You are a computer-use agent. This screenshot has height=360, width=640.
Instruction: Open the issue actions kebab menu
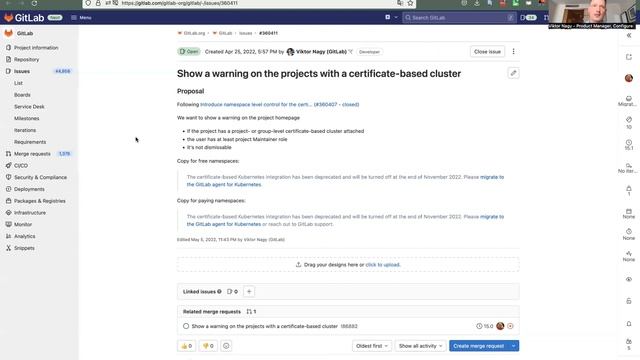pos(513,52)
